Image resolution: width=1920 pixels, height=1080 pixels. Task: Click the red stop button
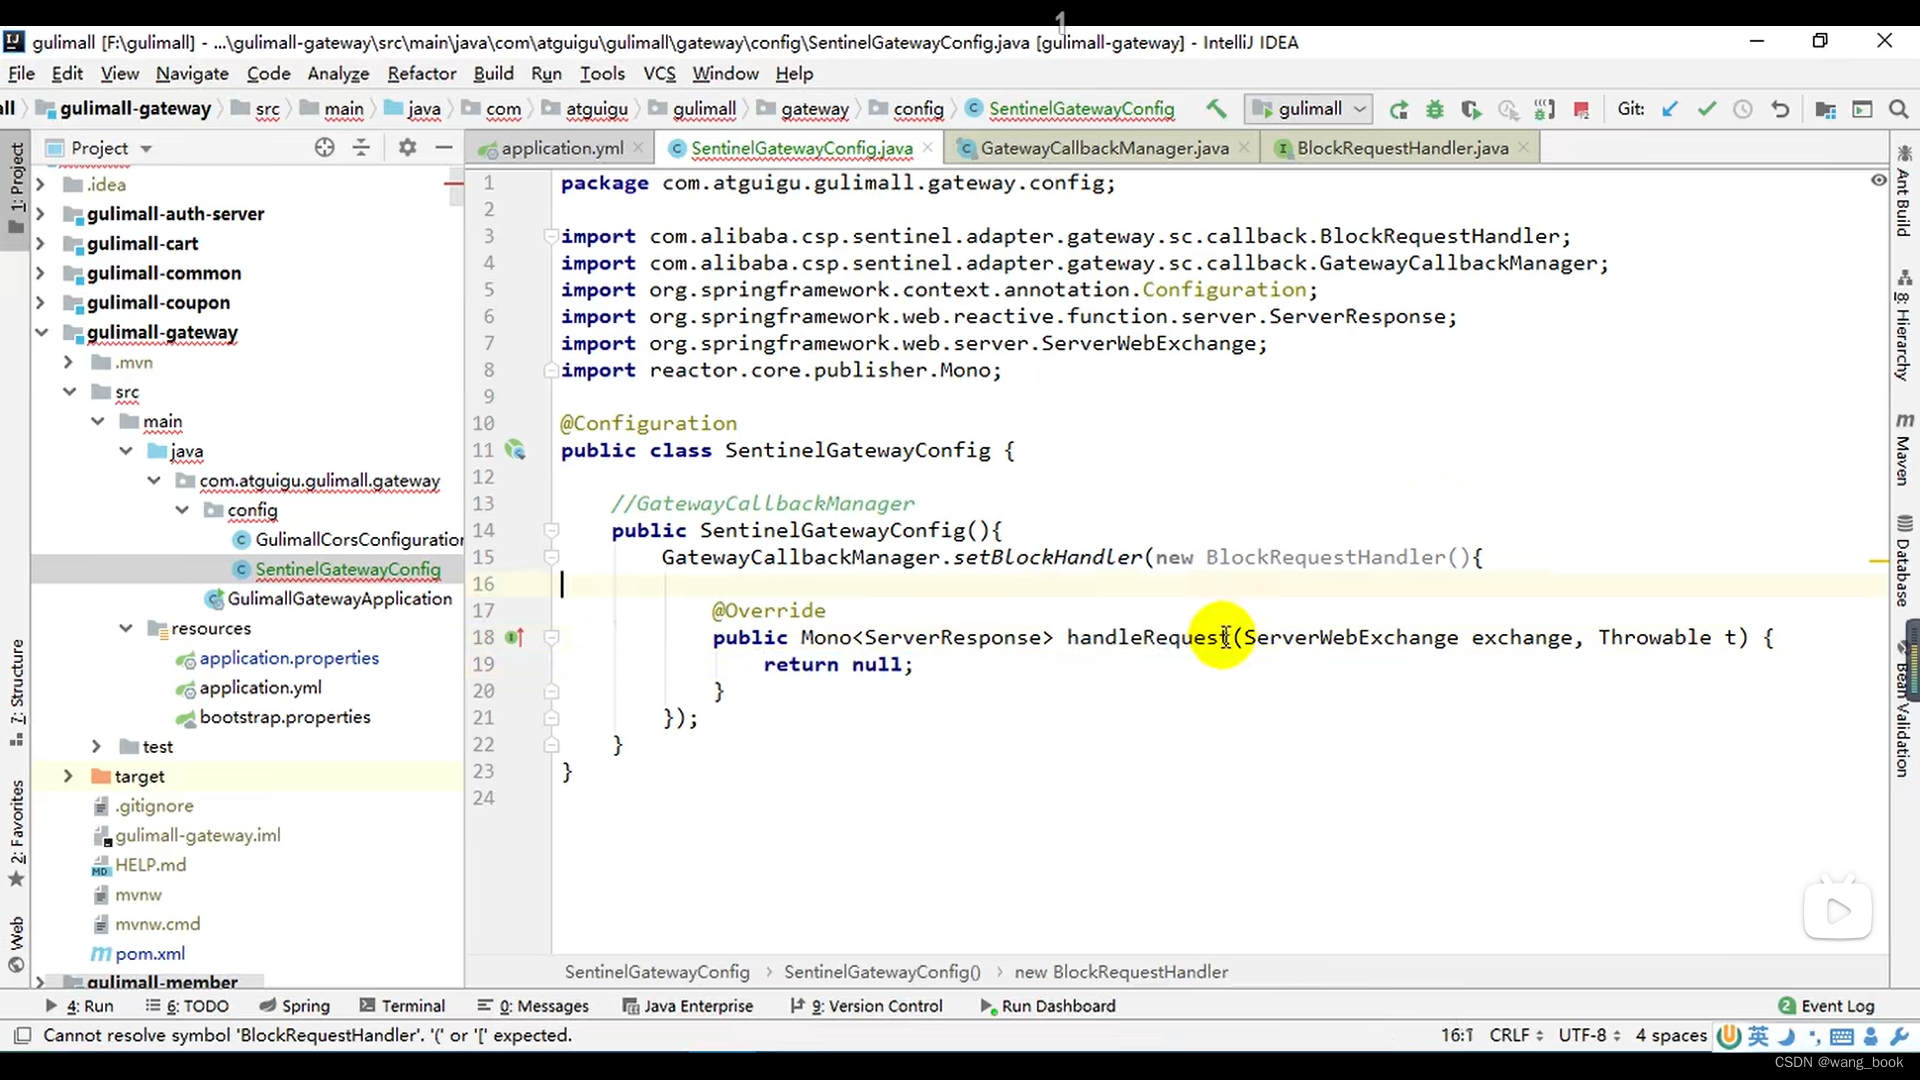[1581, 109]
